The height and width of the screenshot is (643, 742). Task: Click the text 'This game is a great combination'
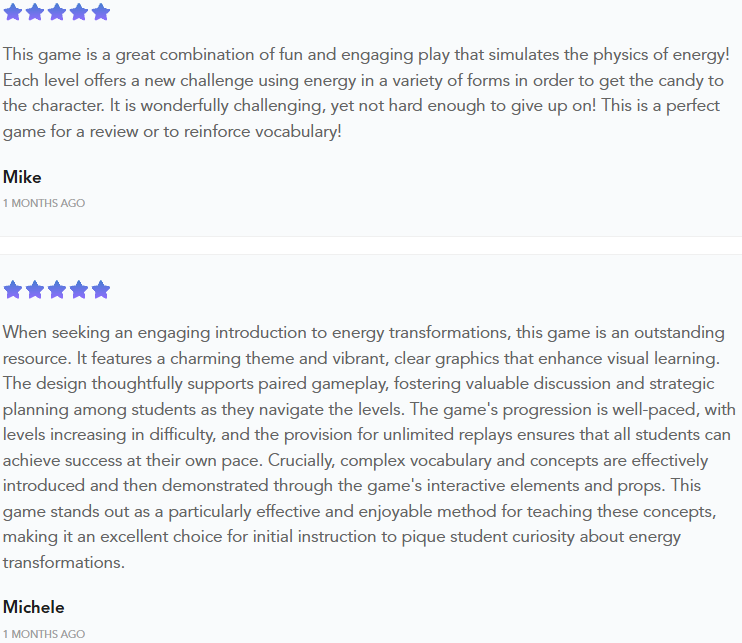click(x=129, y=55)
